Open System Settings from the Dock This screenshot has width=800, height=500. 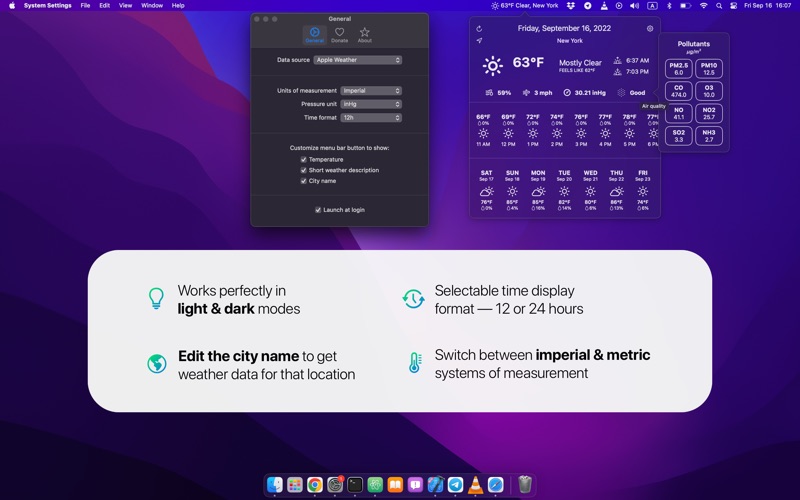335,484
